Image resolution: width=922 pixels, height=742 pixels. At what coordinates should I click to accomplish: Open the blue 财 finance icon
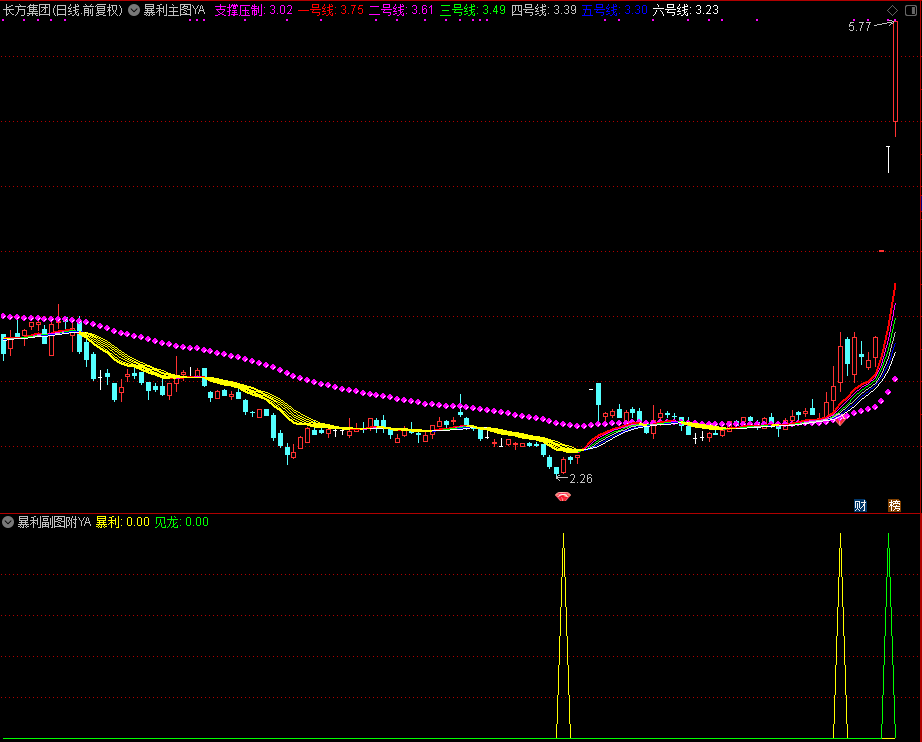coord(860,506)
